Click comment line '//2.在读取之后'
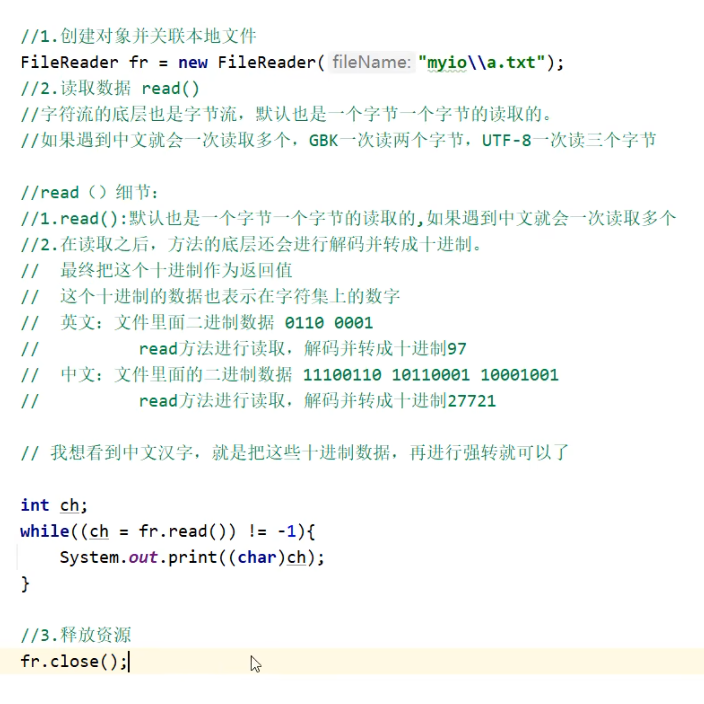The width and height of the screenshot is (704, 704). pyautogui.click(x=251, y=245)
